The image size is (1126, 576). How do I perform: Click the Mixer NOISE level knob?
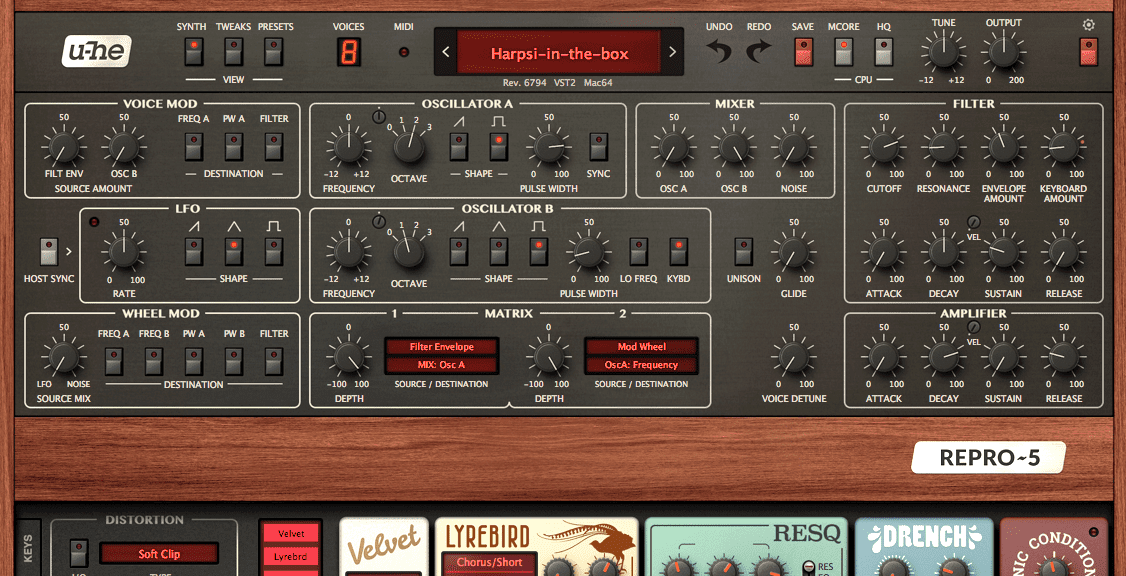[x=793, y=147]
